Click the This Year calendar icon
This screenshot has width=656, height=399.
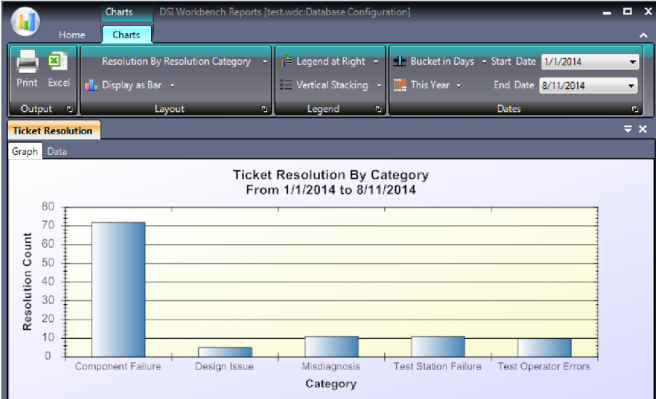400,85
